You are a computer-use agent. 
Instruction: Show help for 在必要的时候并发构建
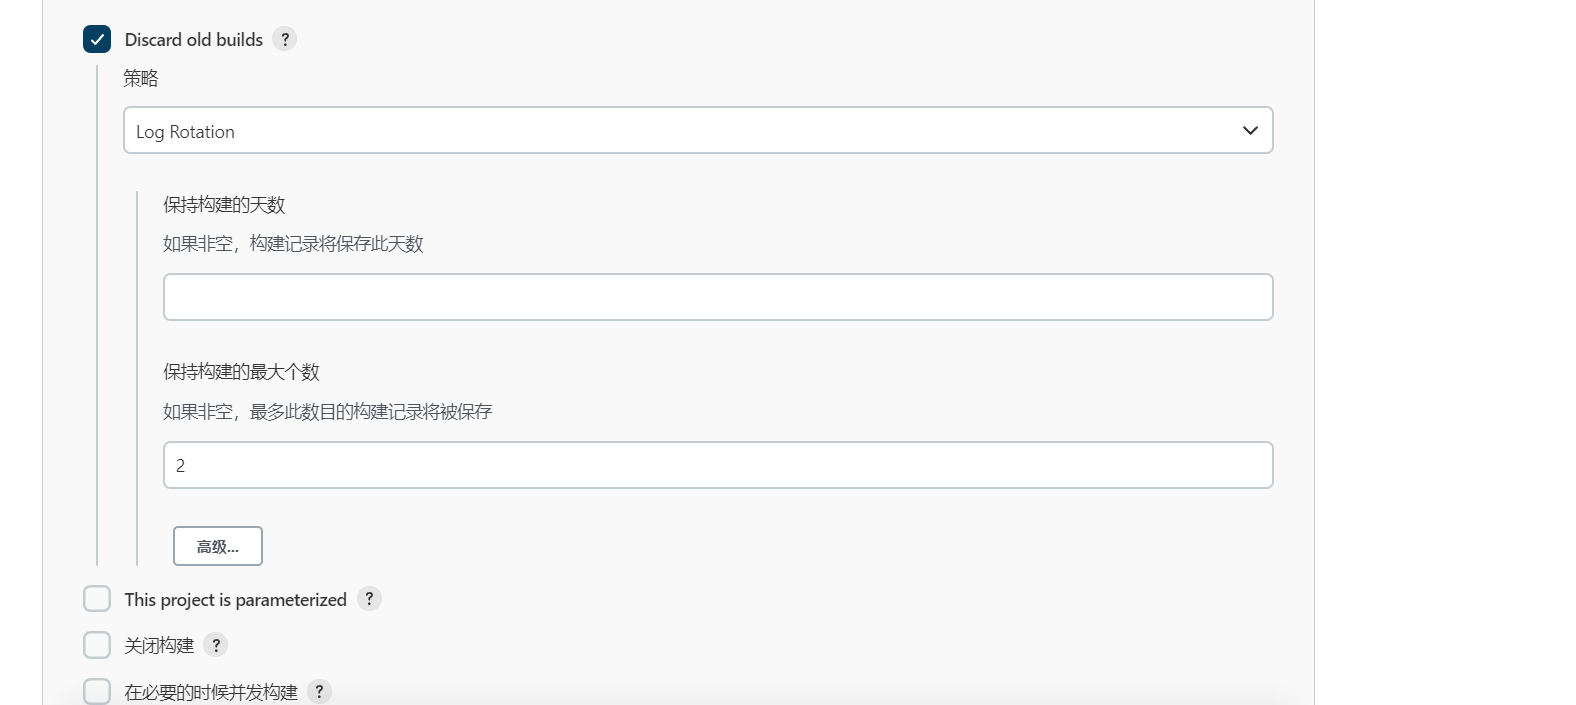tap(319, 691)
